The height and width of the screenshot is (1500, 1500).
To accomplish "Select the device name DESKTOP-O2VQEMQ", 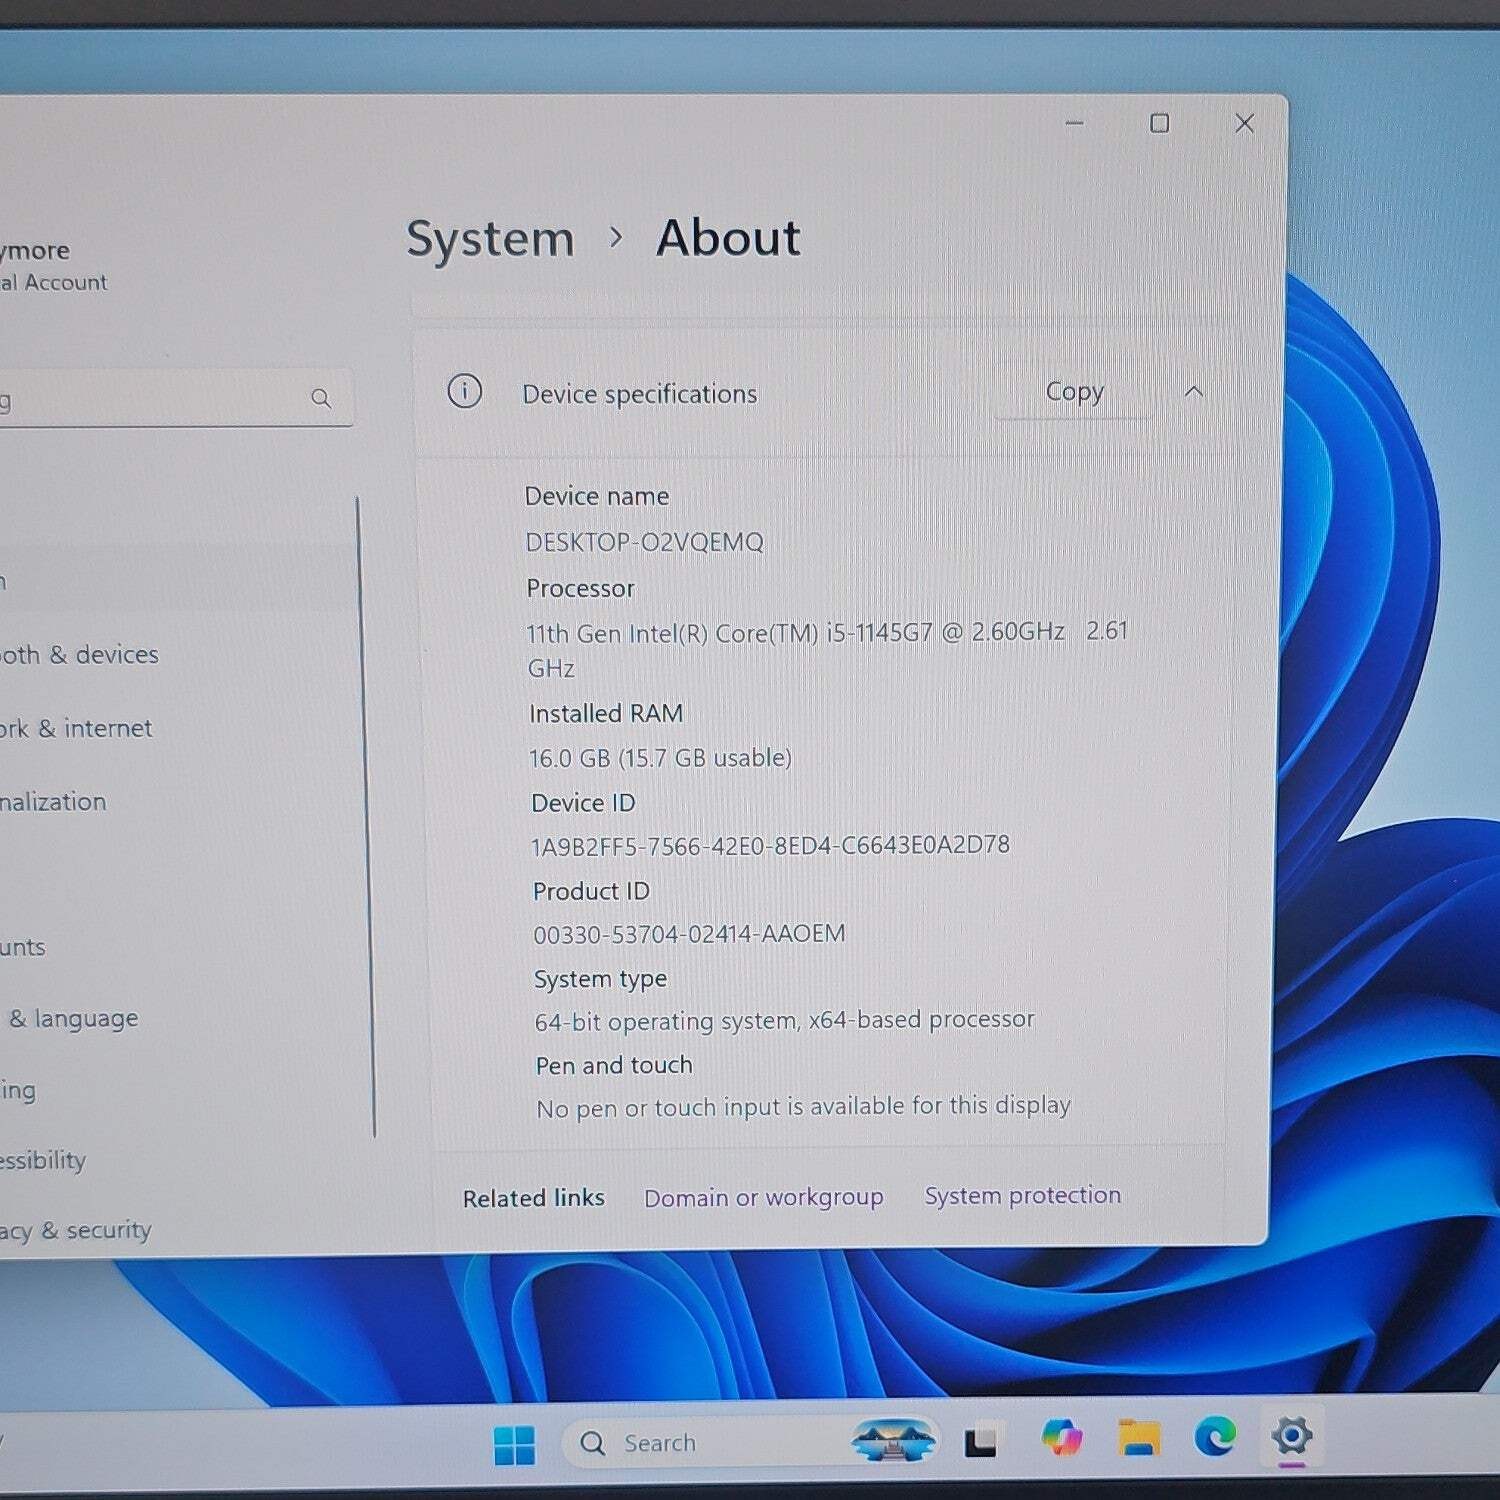I will [x=645, y=543].
